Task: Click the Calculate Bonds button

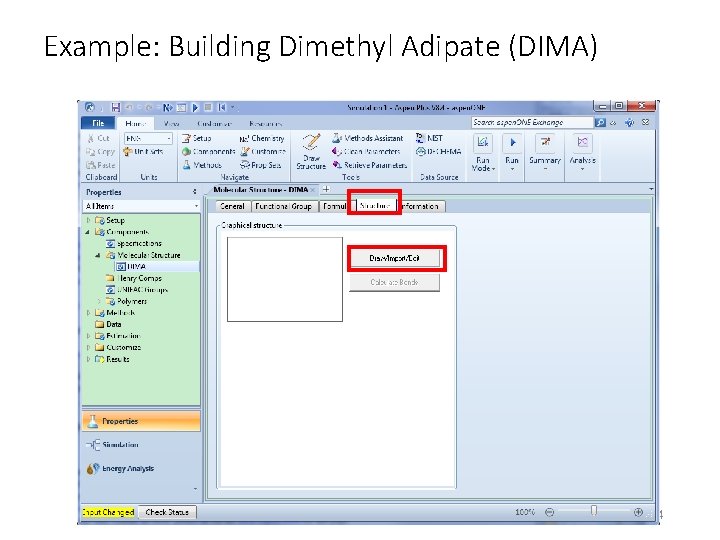Action: (394, 282)
